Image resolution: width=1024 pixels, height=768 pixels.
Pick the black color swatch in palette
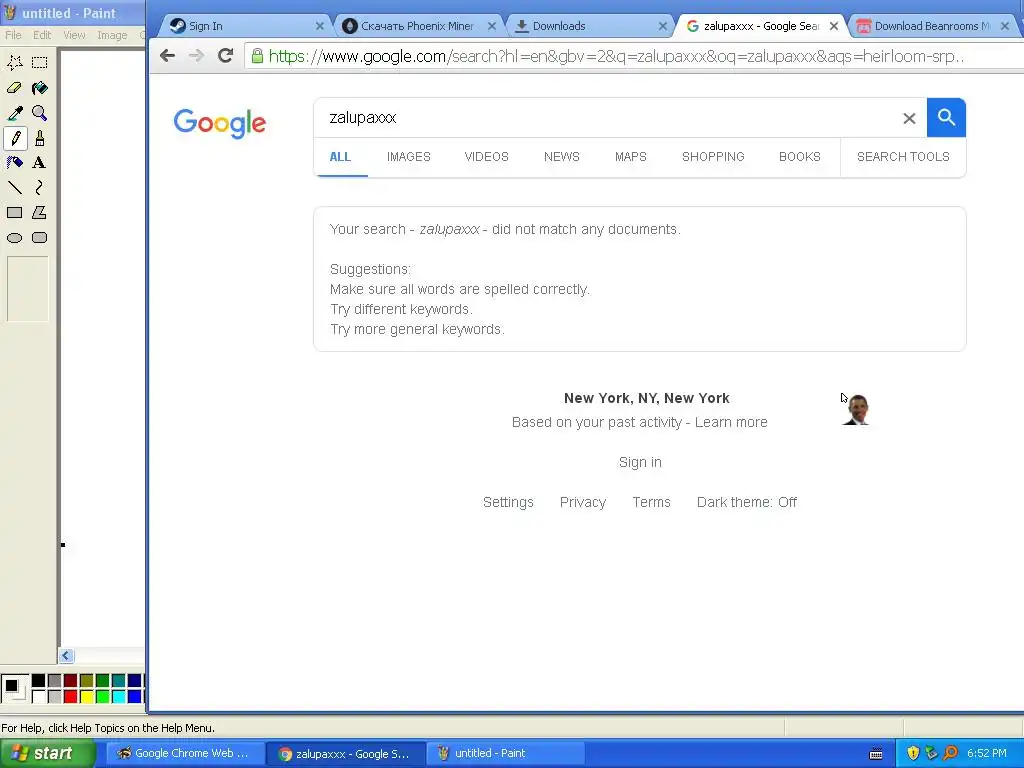[39, 681]
